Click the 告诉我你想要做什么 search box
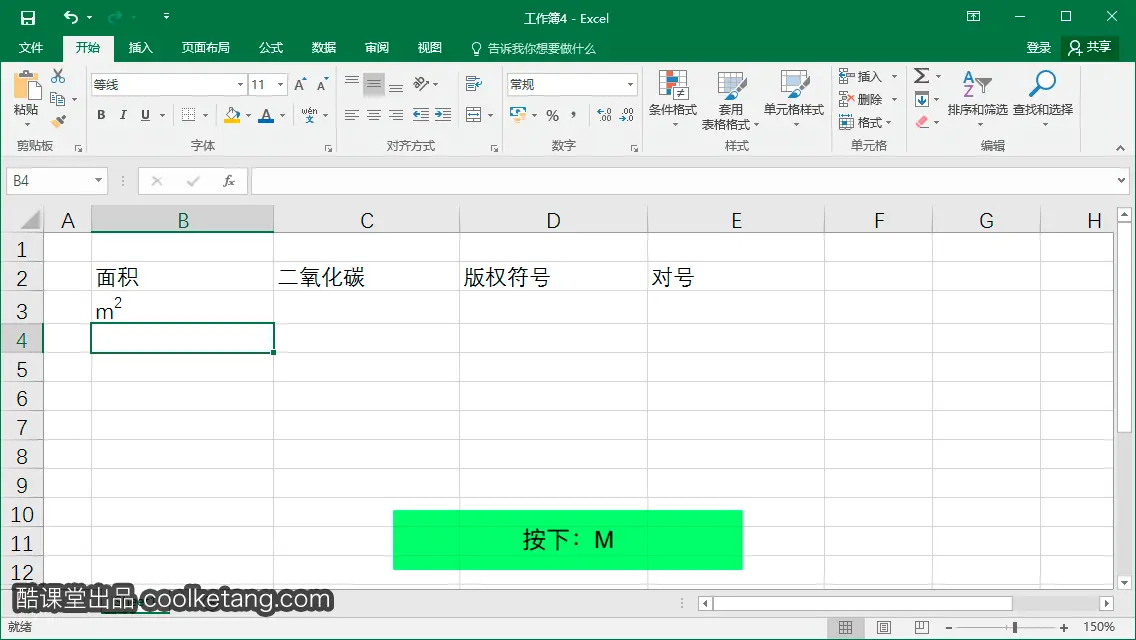This screenshot has height=640, width=1136. (533, 49)
